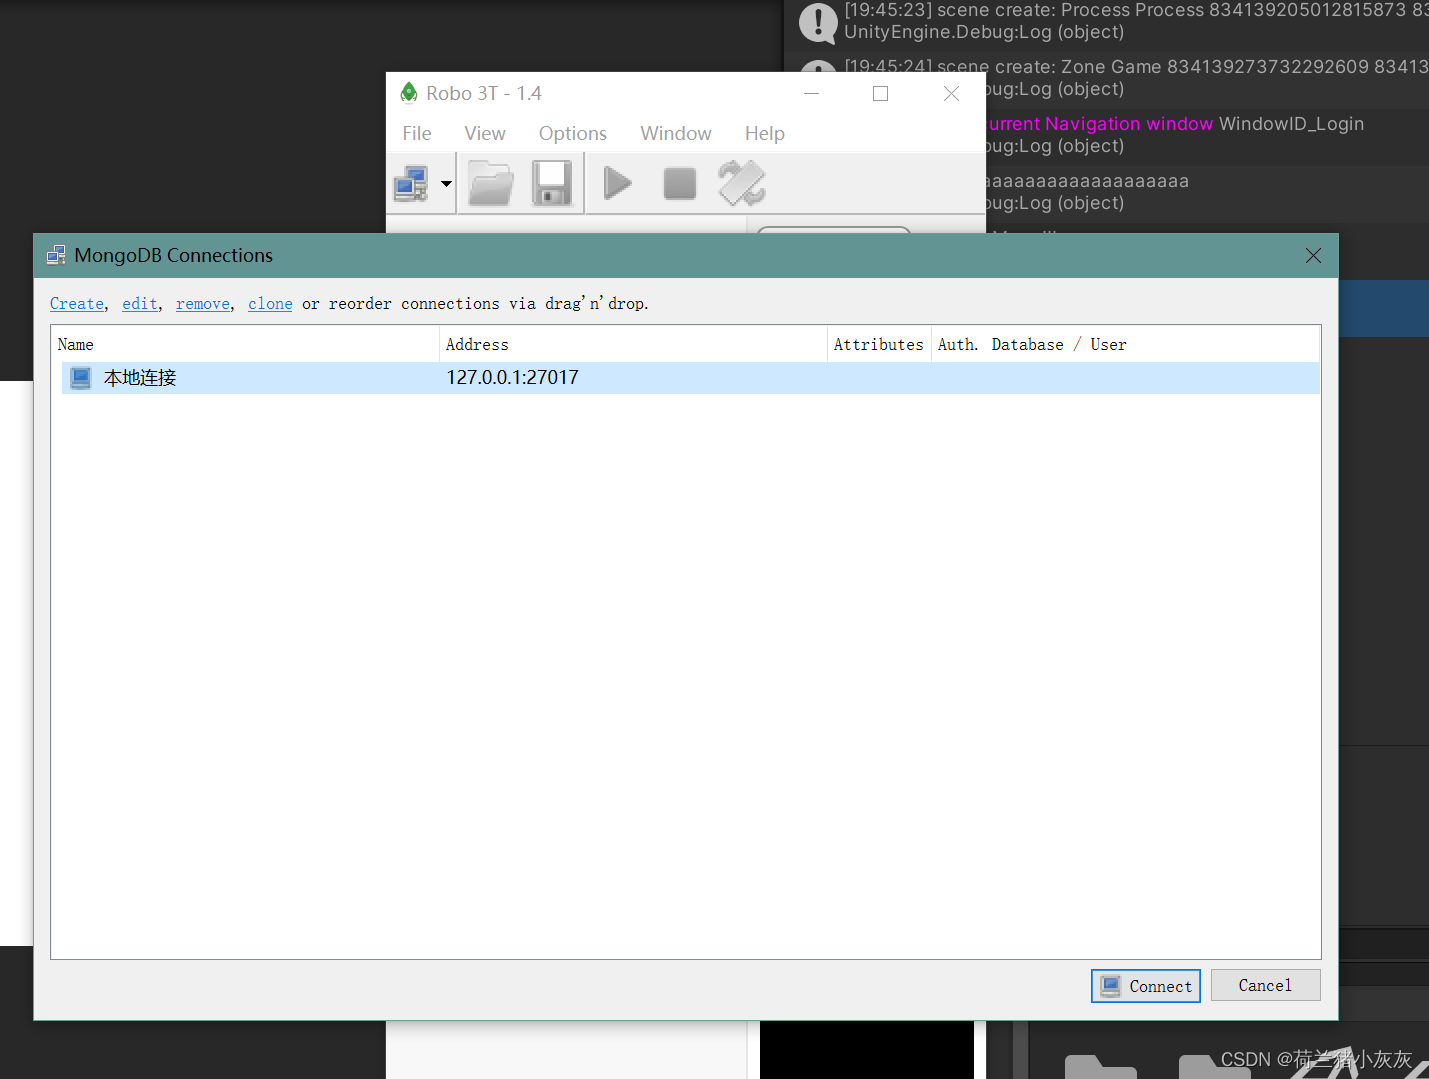Viewport: 1429px width, 1079px height.
Task: Open the Help menu in Robo 3T
Action: click(x=765, y=133)
